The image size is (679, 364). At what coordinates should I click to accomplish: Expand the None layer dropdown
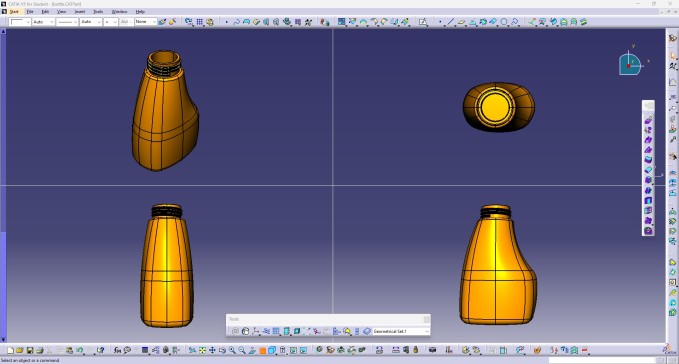pyautogui.click(x=154, y=22)
